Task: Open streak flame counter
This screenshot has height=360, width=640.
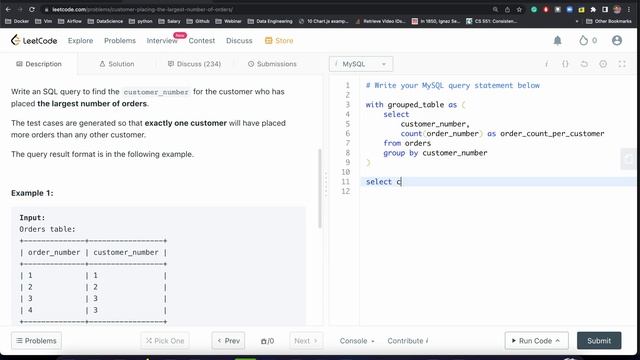Action: click(x=588, y=40)
